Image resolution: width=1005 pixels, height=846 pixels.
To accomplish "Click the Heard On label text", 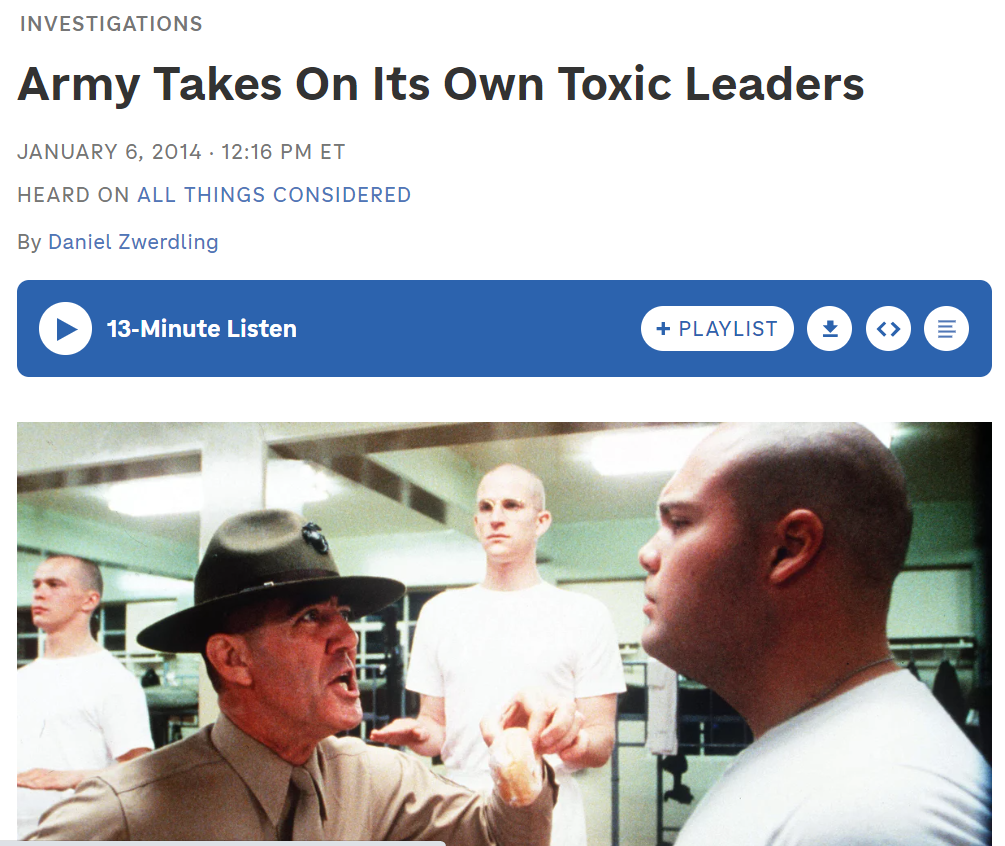I will (73, 195).
